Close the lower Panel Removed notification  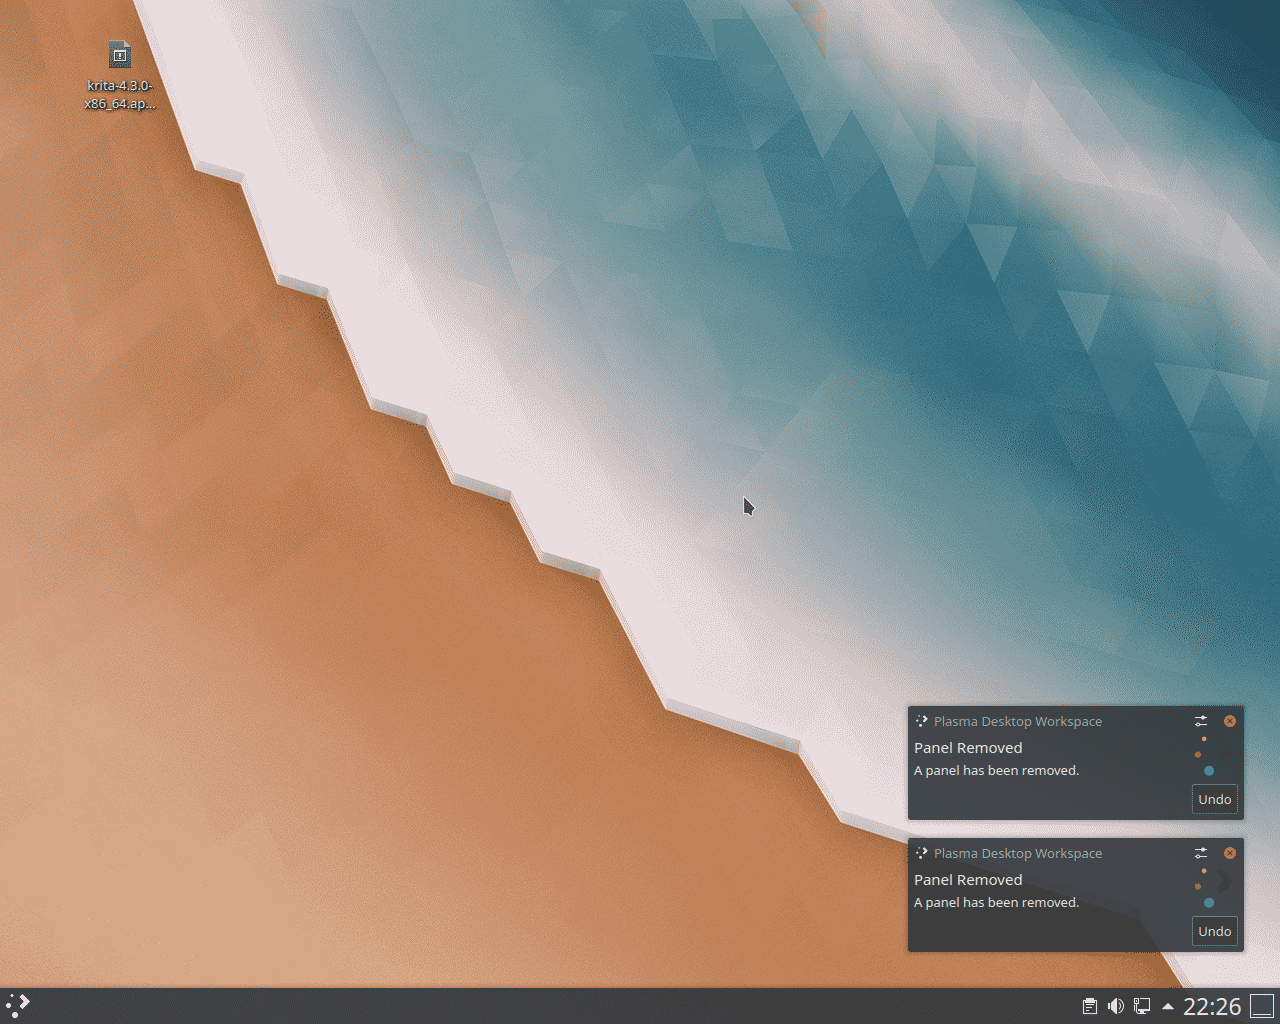(x=1230, y=853)
